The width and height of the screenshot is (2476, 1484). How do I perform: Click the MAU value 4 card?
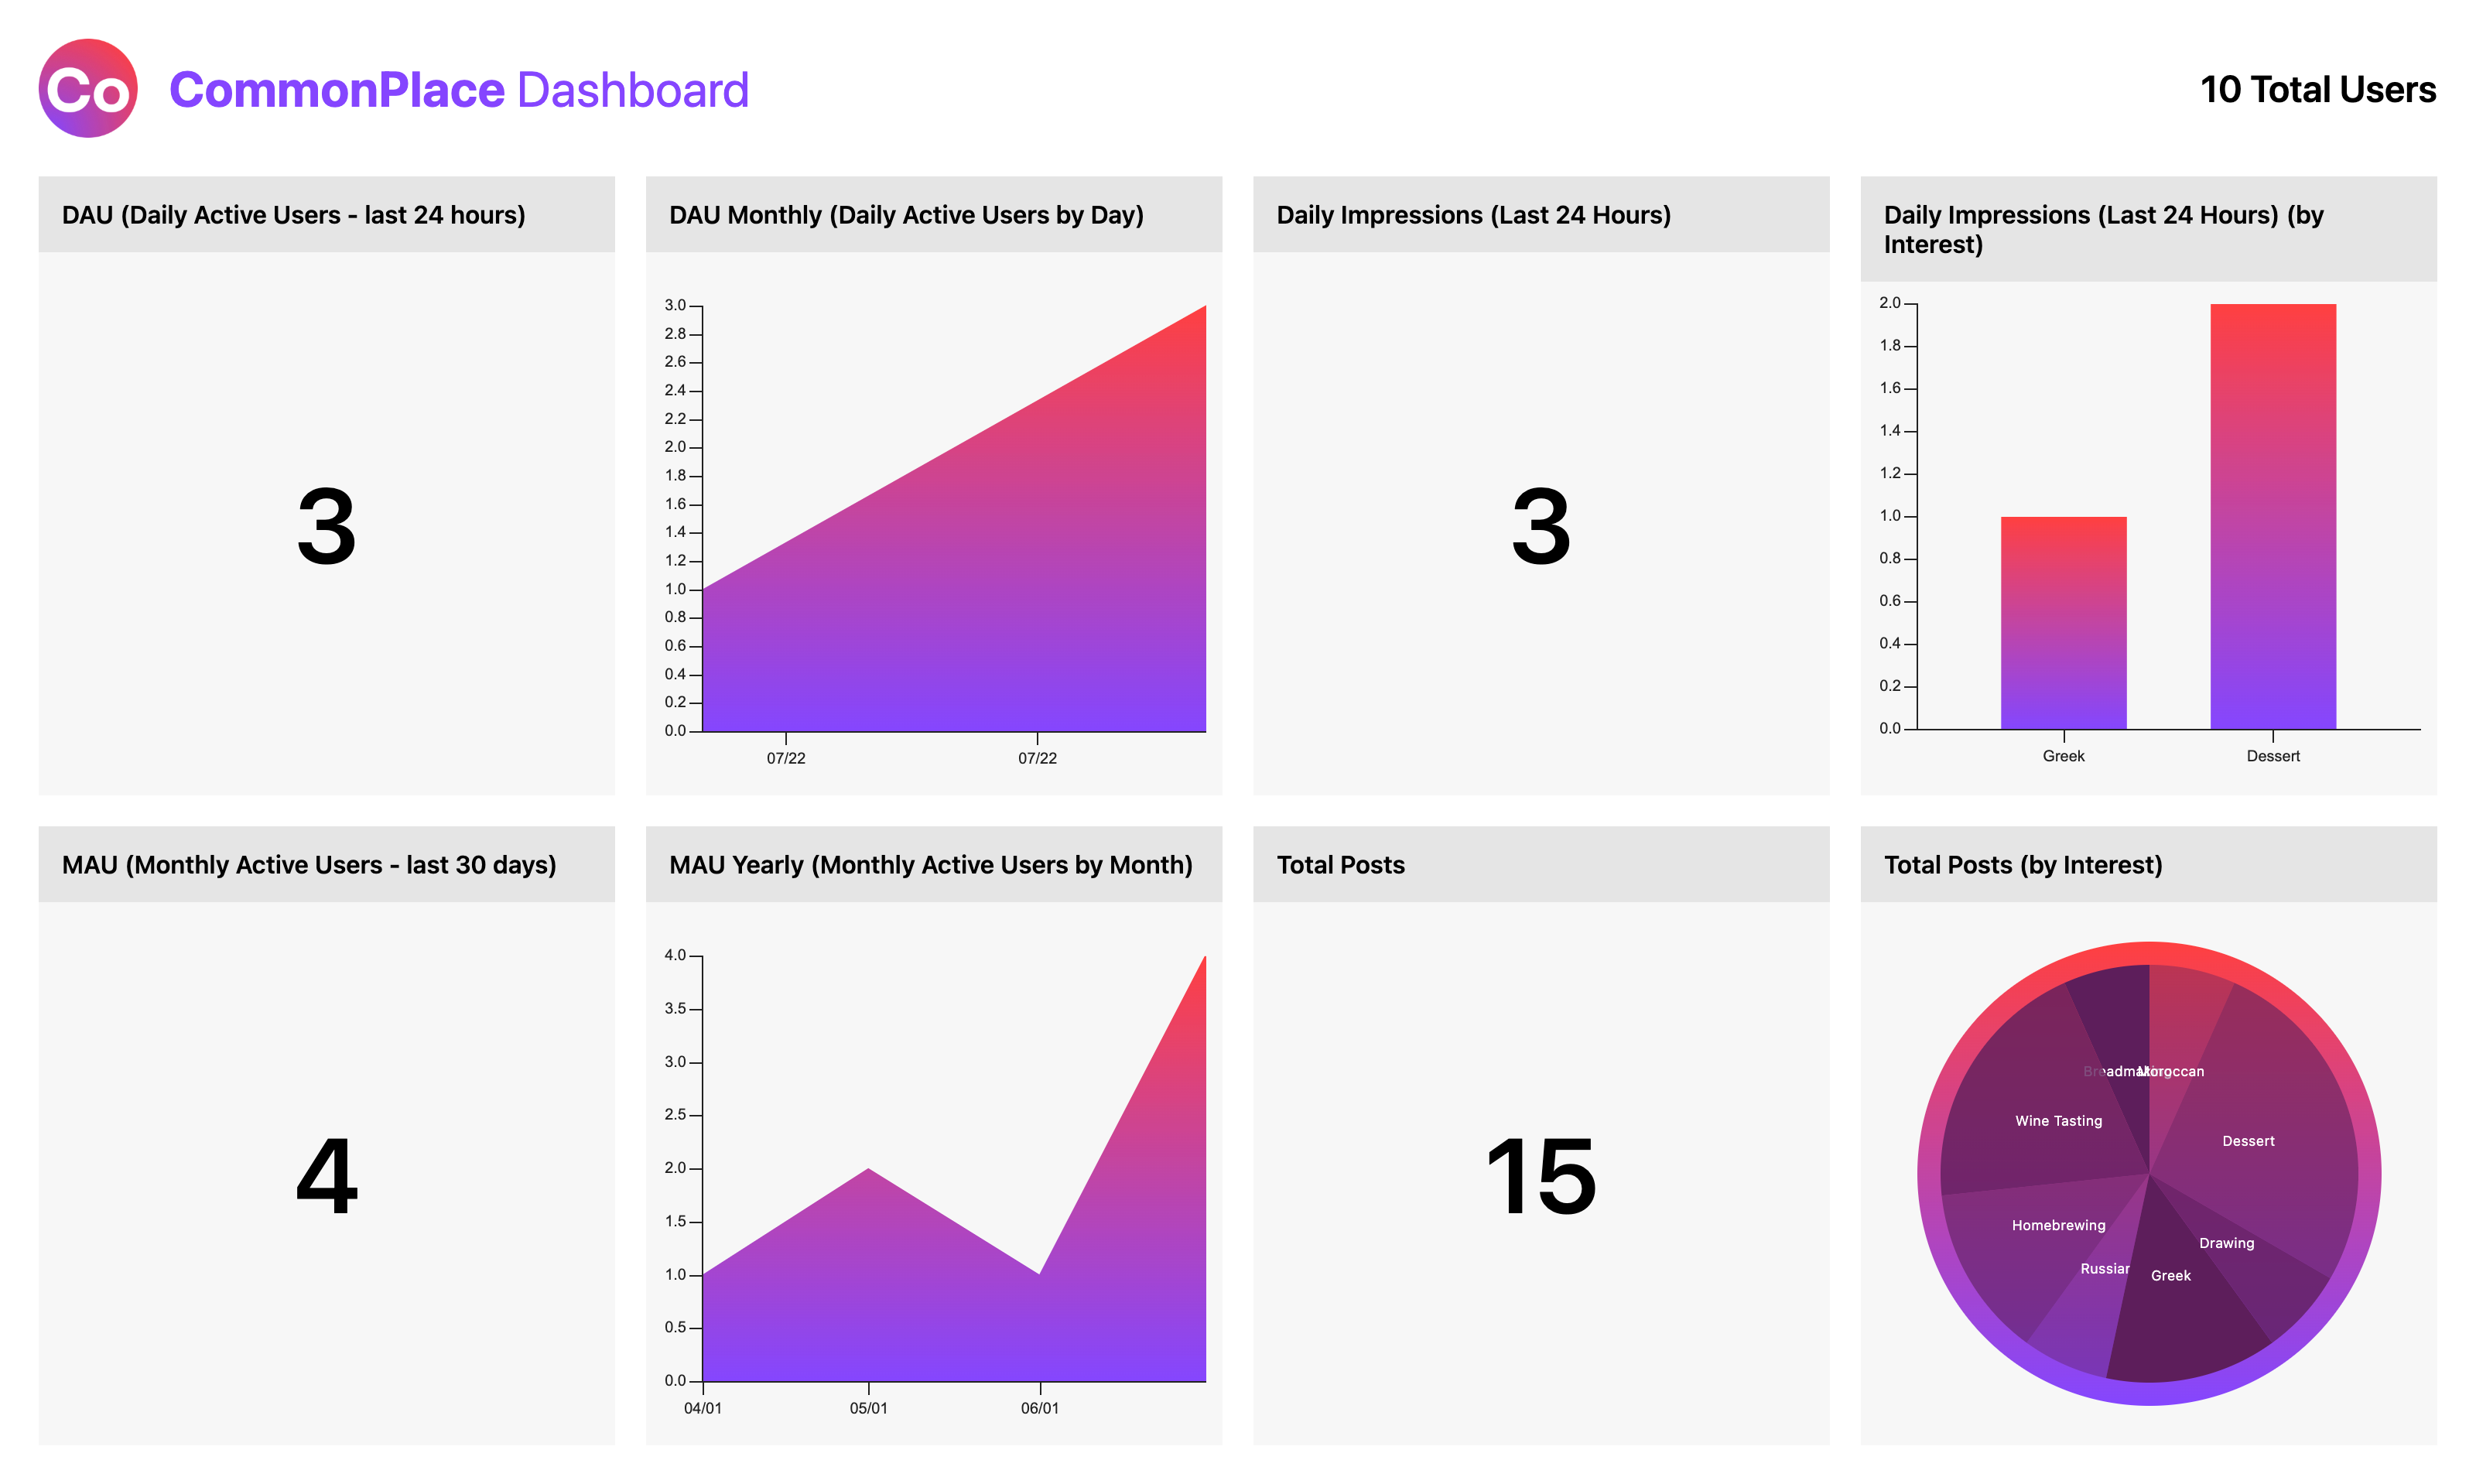click(326, 1175)
